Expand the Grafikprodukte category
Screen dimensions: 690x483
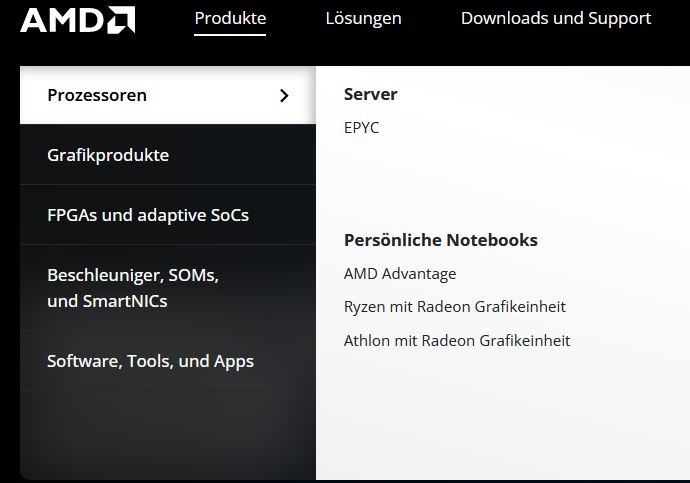point(168,155)
